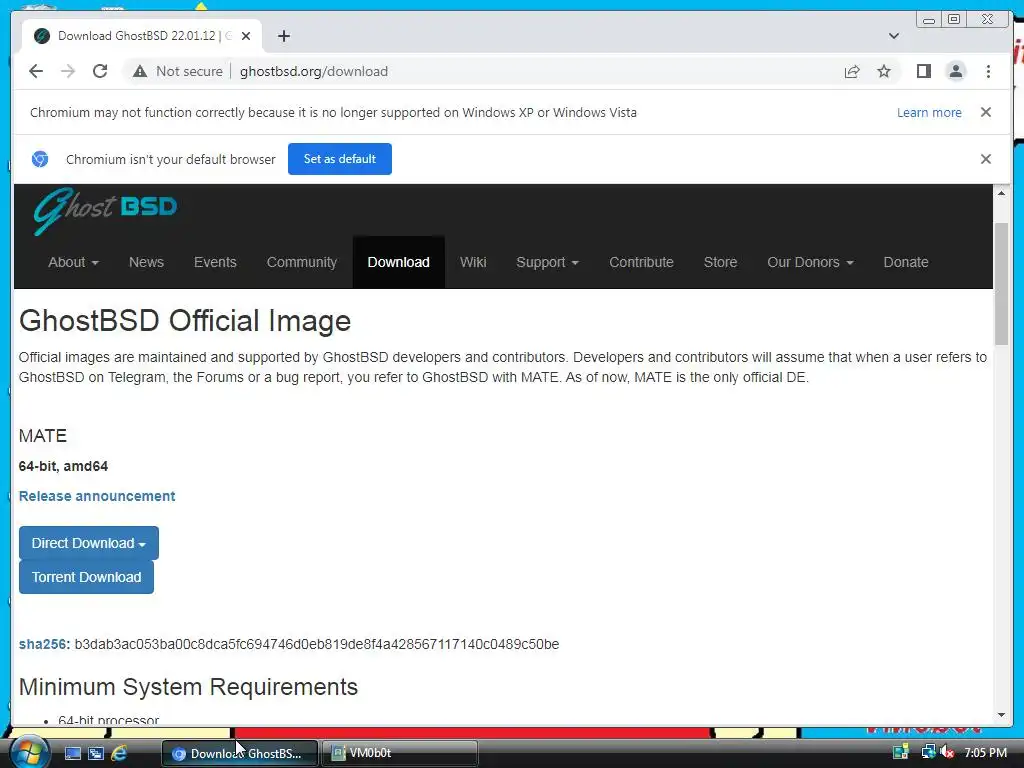
Task: Select the VM0b0t taskbar button
Action: 400,753
